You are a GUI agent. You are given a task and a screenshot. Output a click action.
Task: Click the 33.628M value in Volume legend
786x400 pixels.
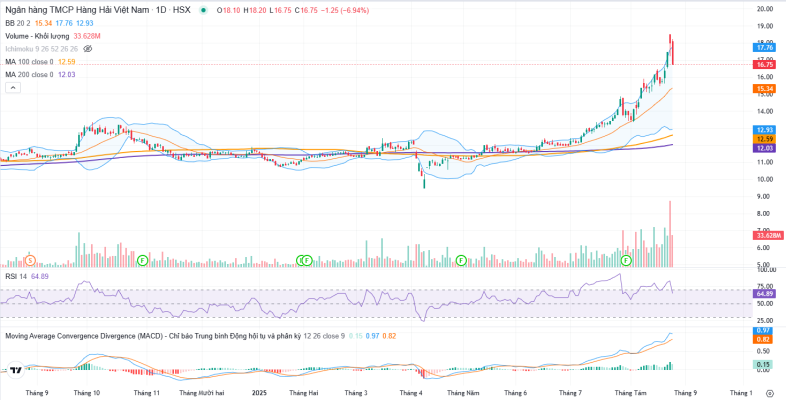click(87, 36)
